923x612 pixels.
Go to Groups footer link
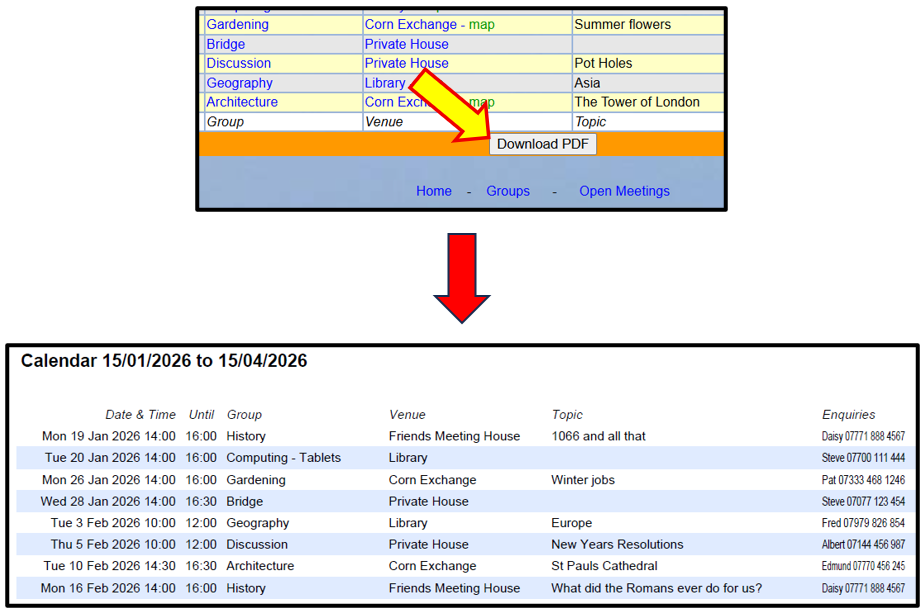508,191
